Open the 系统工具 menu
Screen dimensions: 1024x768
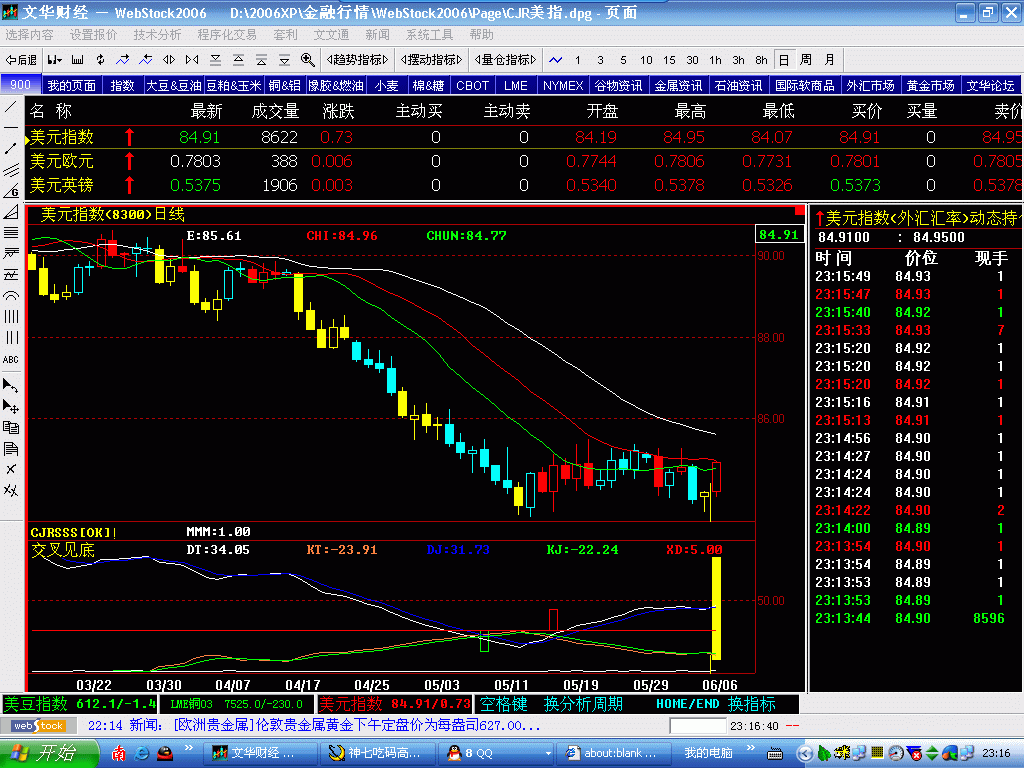pos(429,35)
